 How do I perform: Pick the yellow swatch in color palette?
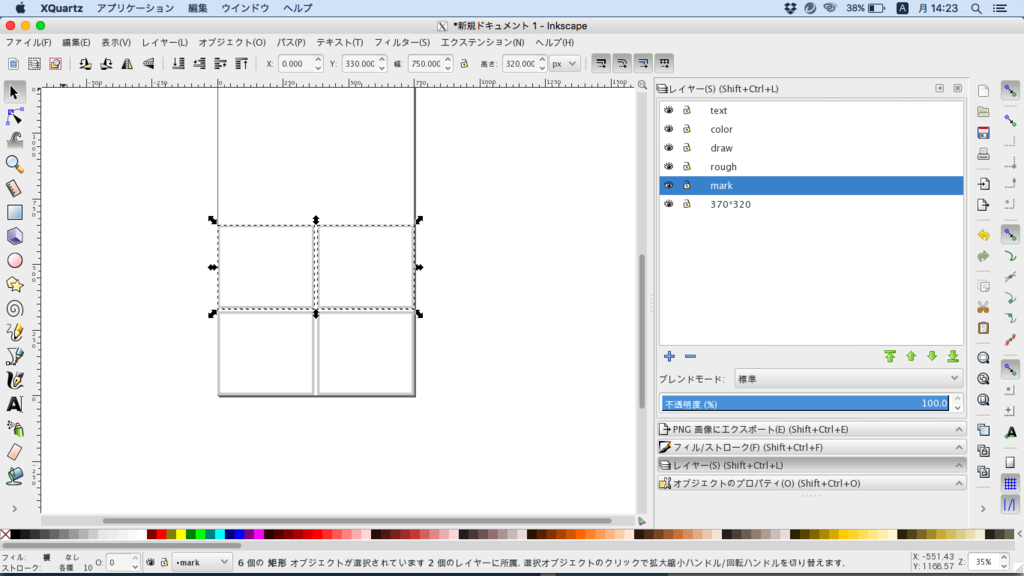pyautogui.click(x=181, y=534)
